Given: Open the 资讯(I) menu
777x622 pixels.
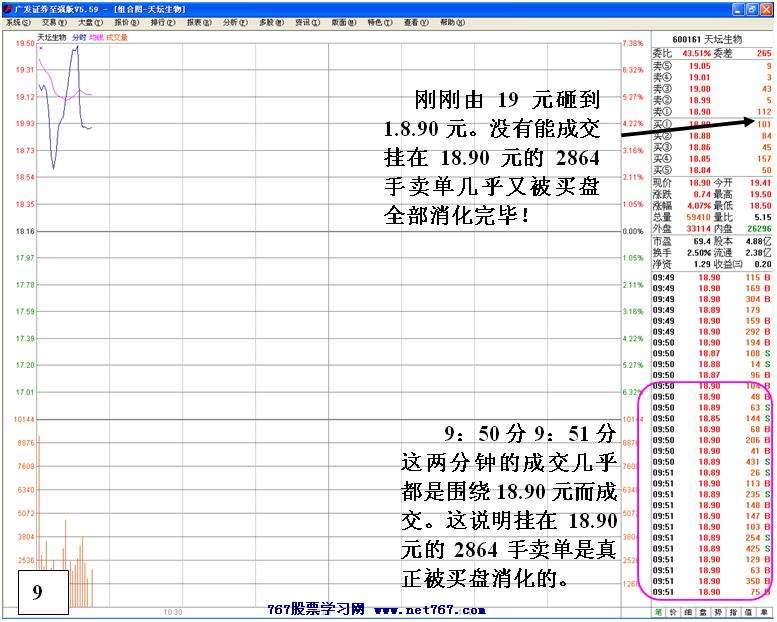Looking at the screenshot, I should coord(306,21).
